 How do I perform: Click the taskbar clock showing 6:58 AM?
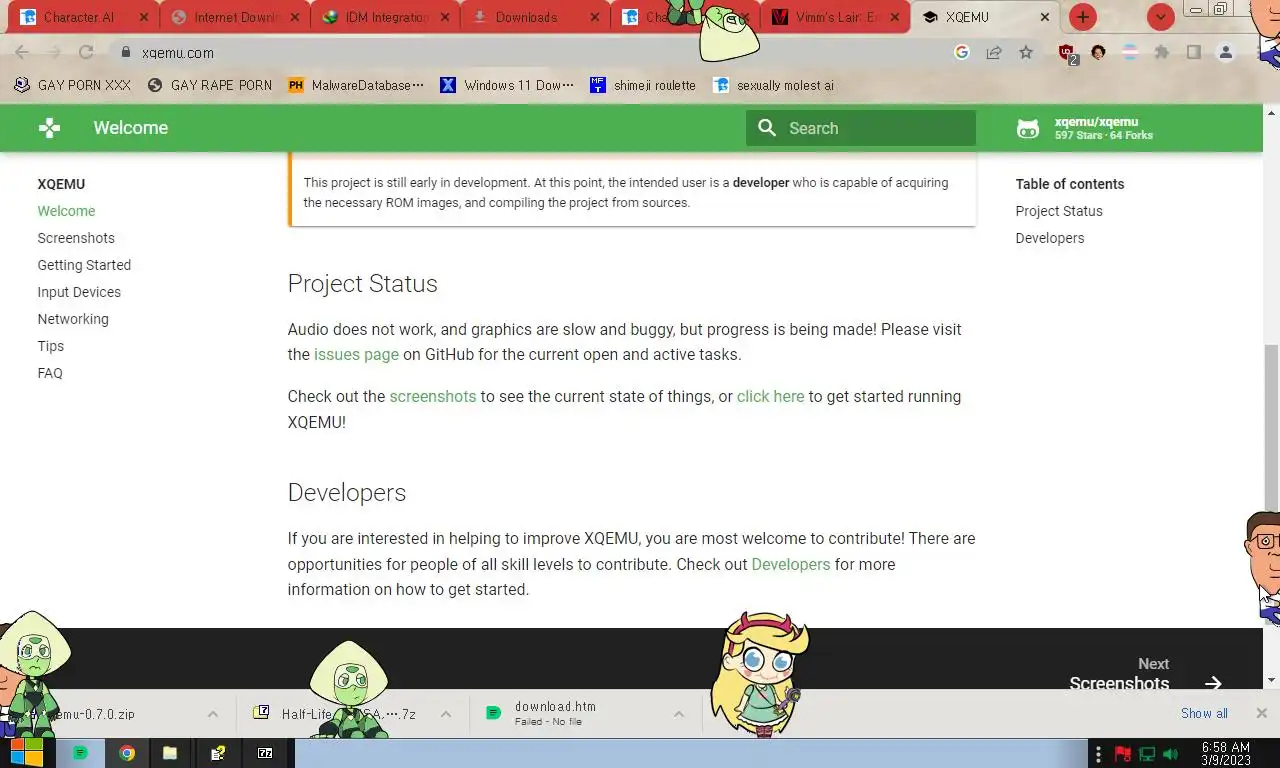pyautogui.click(x=1226, y=753)
